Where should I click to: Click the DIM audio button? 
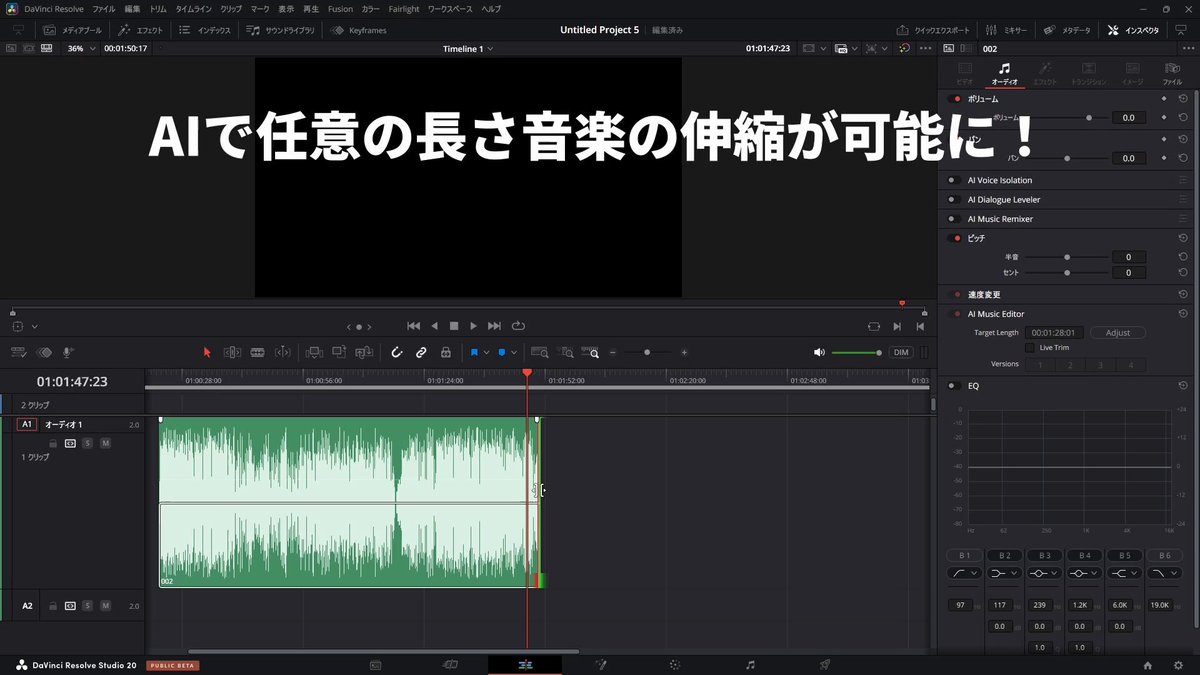pos(901,352)
